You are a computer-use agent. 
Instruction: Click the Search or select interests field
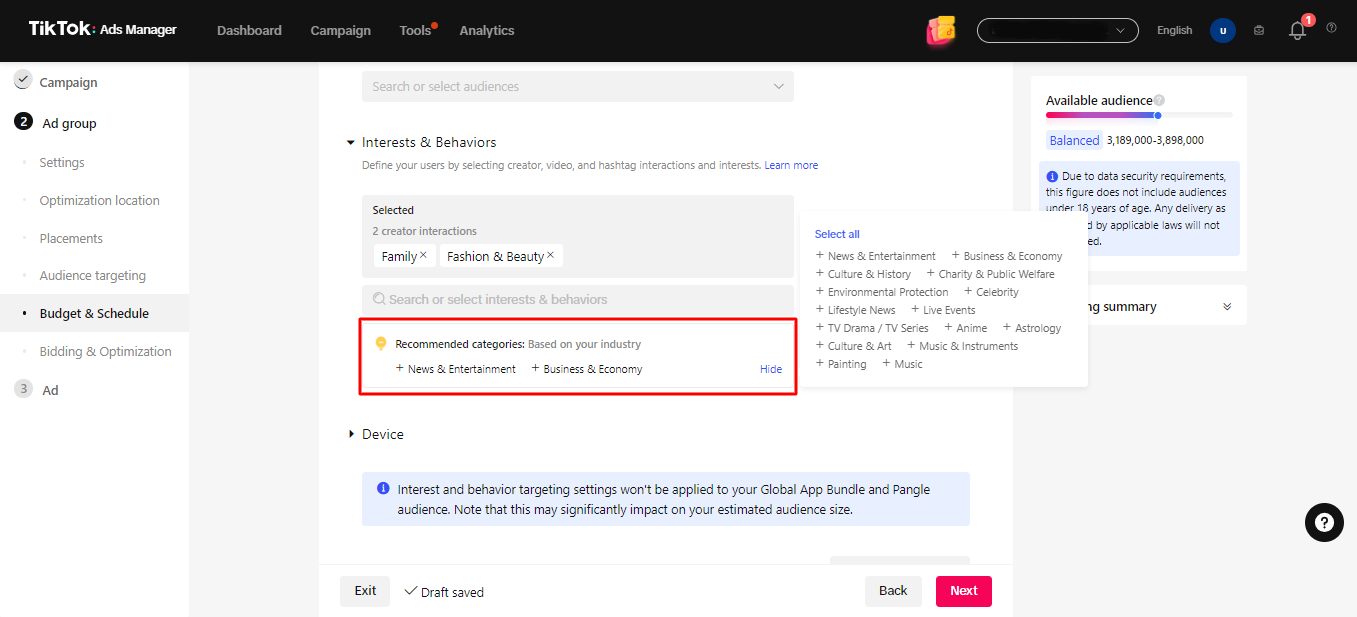coord(577,301)
